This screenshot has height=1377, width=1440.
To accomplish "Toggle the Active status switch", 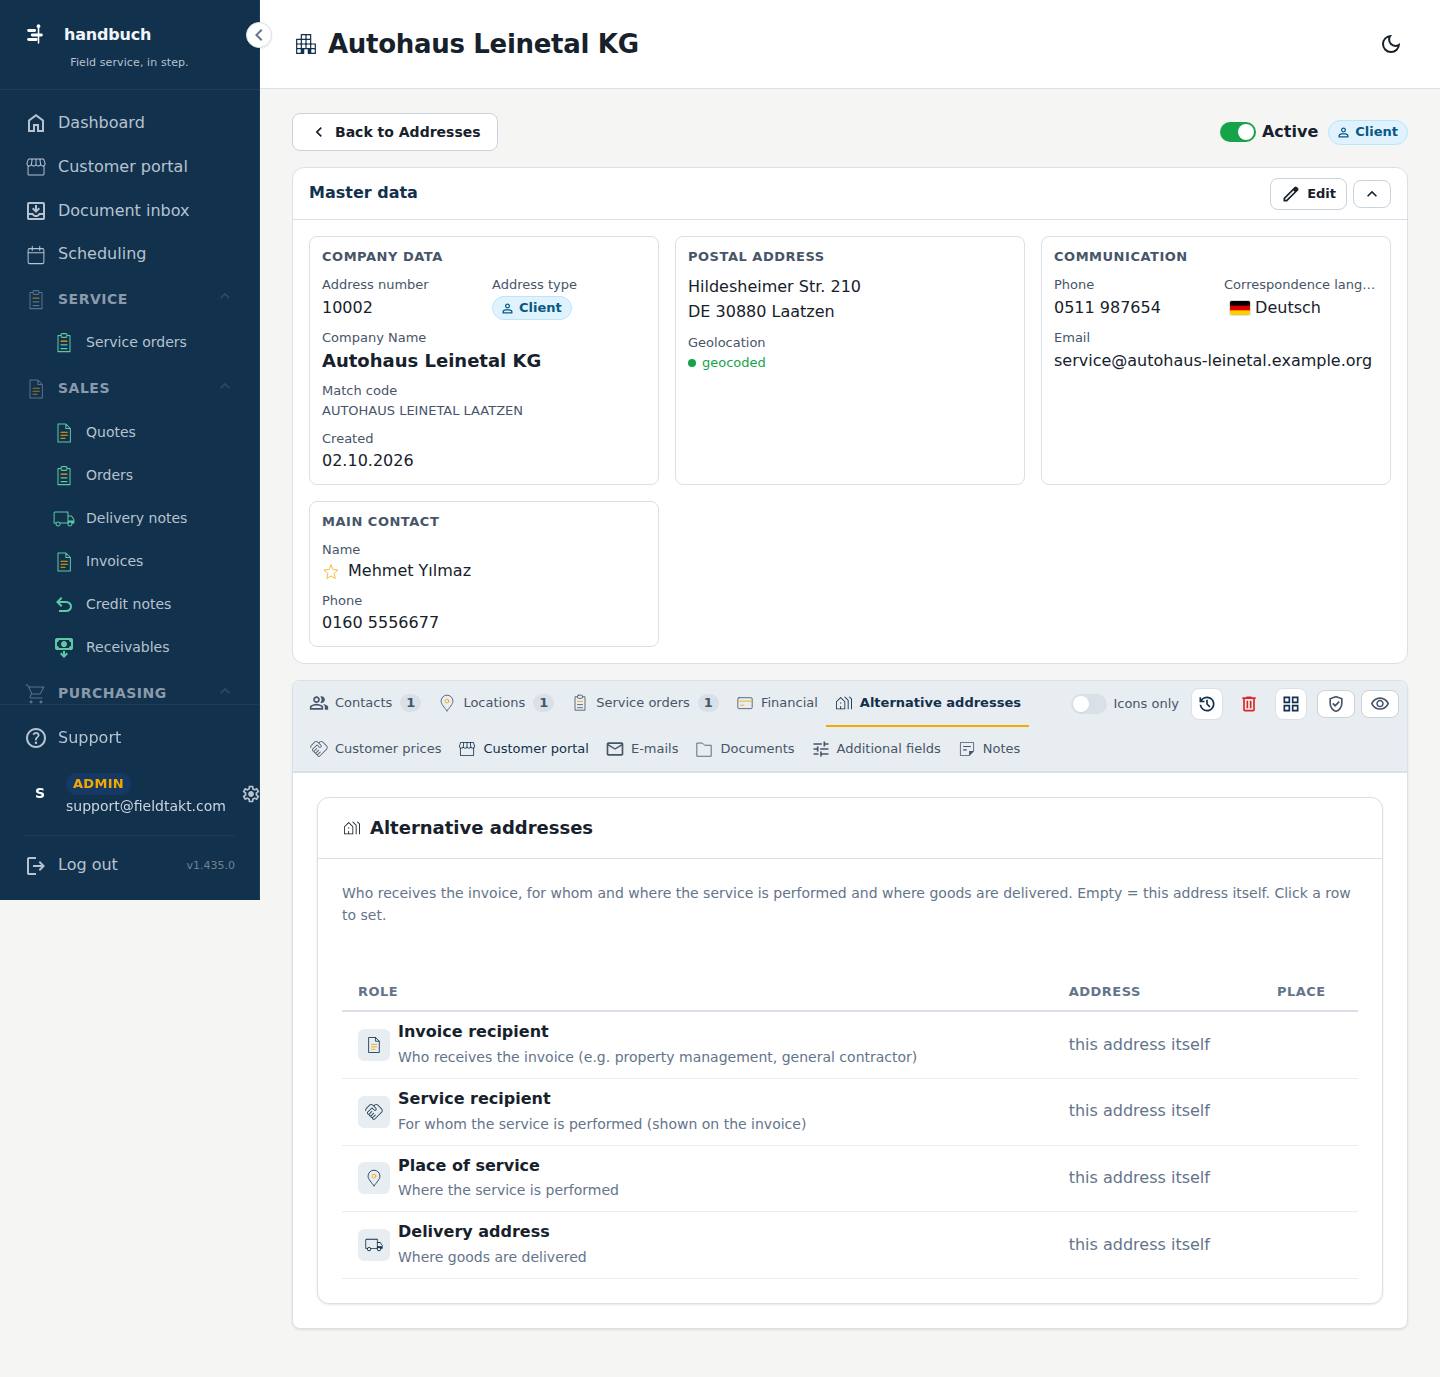I will (x=1238, y=132).
